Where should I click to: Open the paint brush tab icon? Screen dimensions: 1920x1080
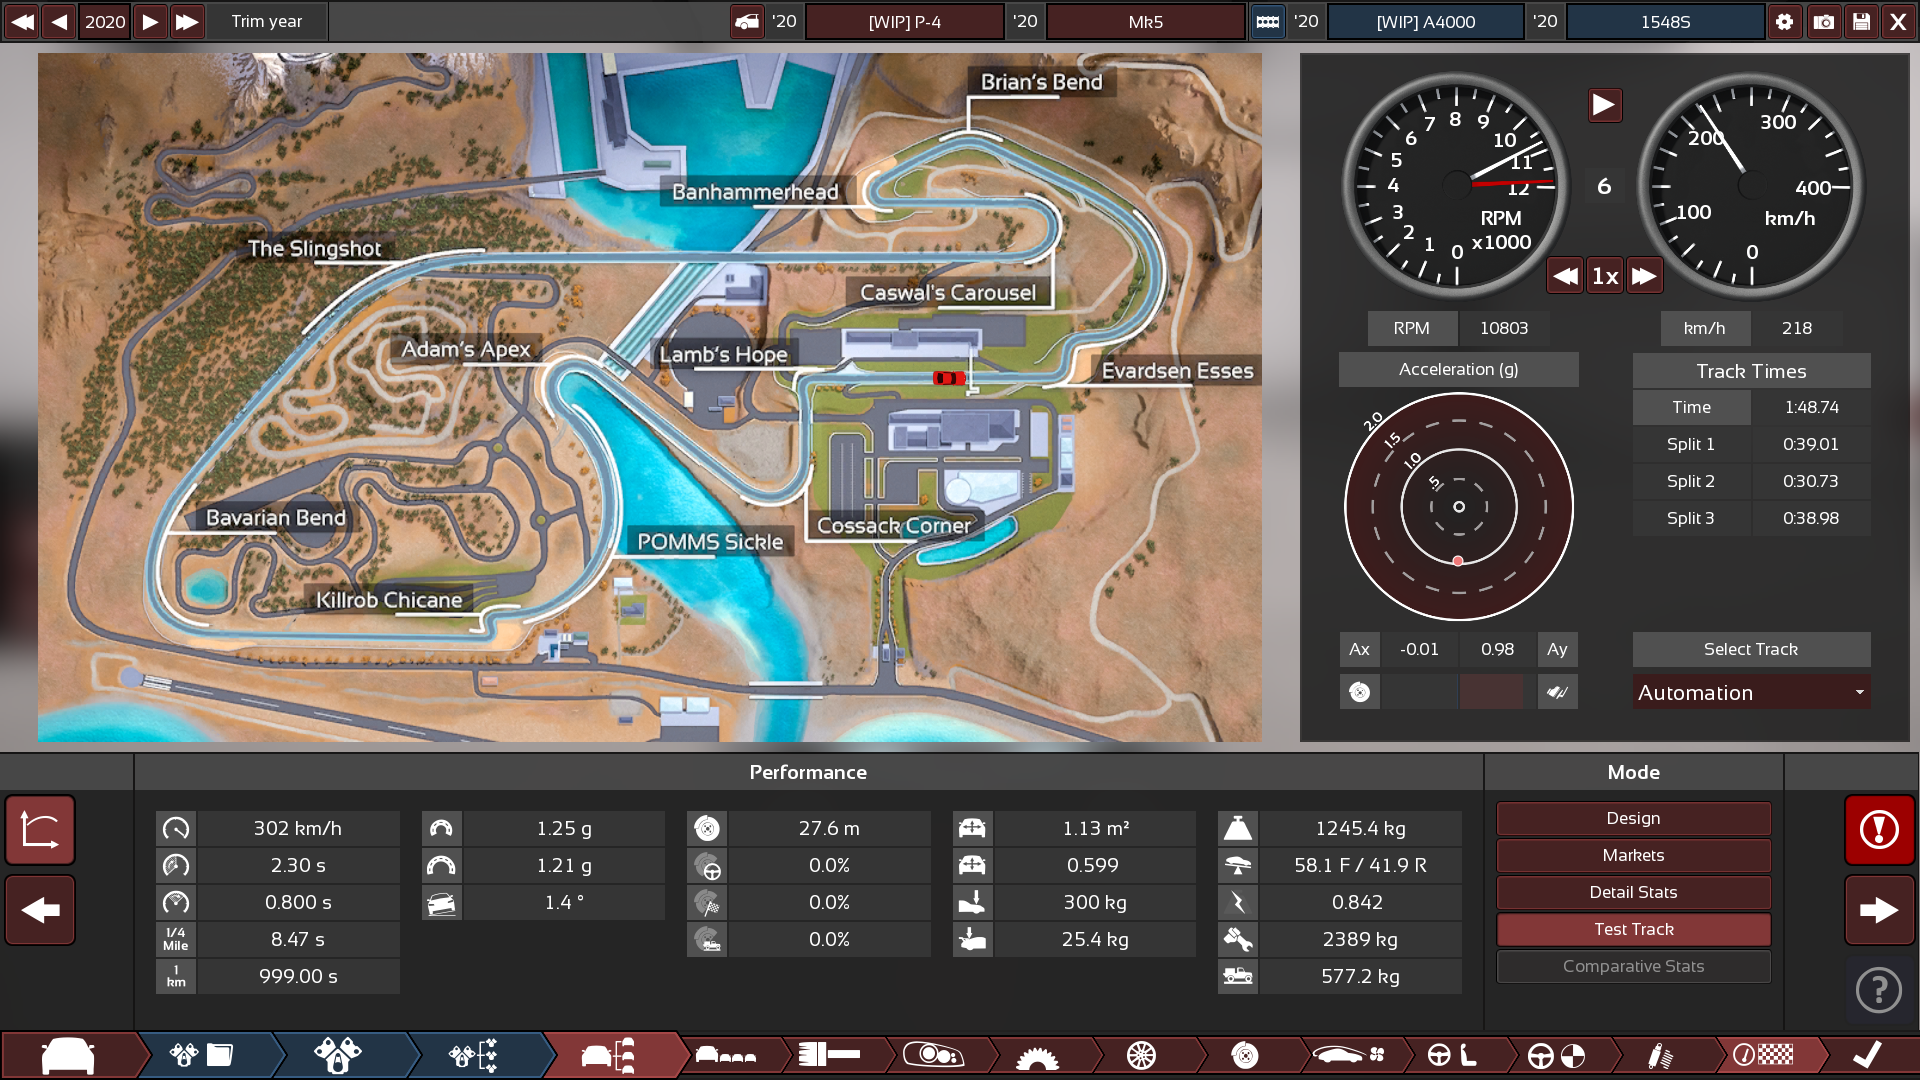pyautogui.click(x=830, y=1055)
